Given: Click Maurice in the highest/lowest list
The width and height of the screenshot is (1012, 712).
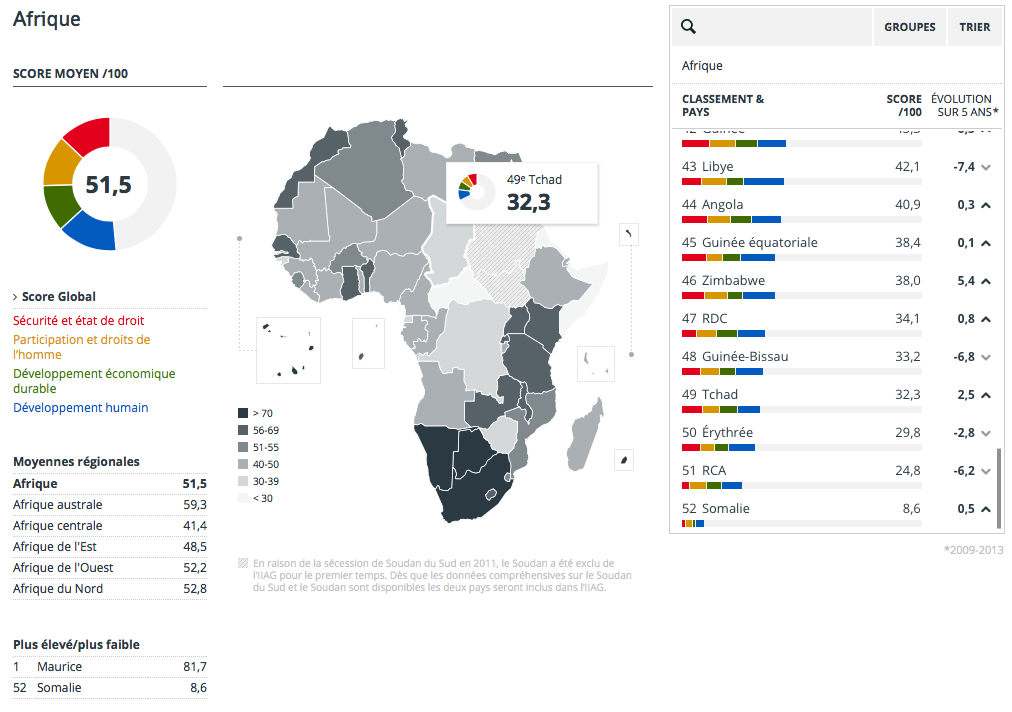Looking at the screenshot, I should (60, 666).
